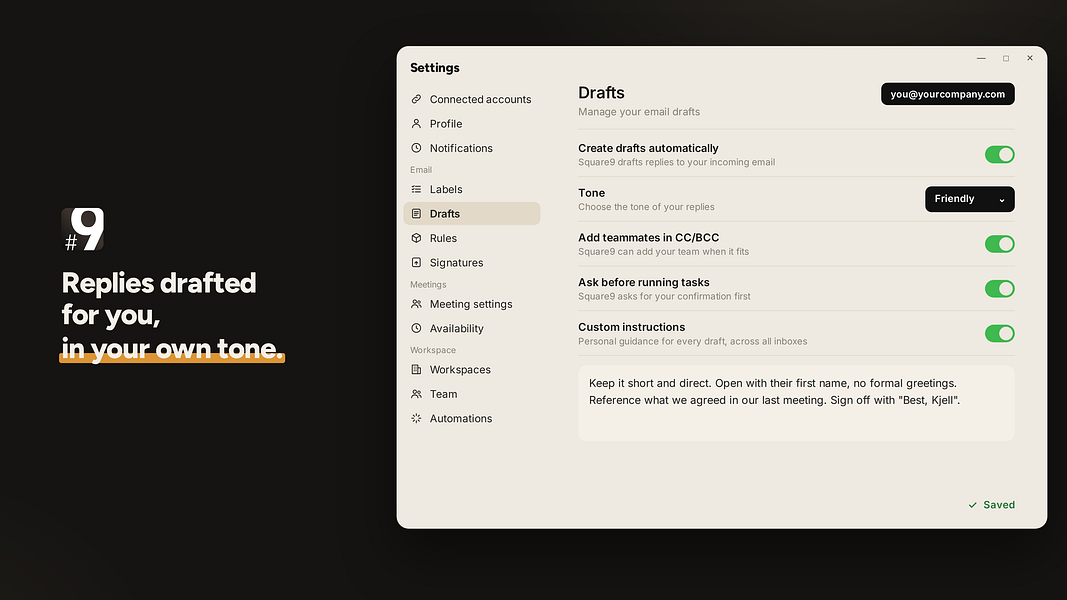1067x600 pixels.
Task: Open the Notifications section
Action: (472, 148)
